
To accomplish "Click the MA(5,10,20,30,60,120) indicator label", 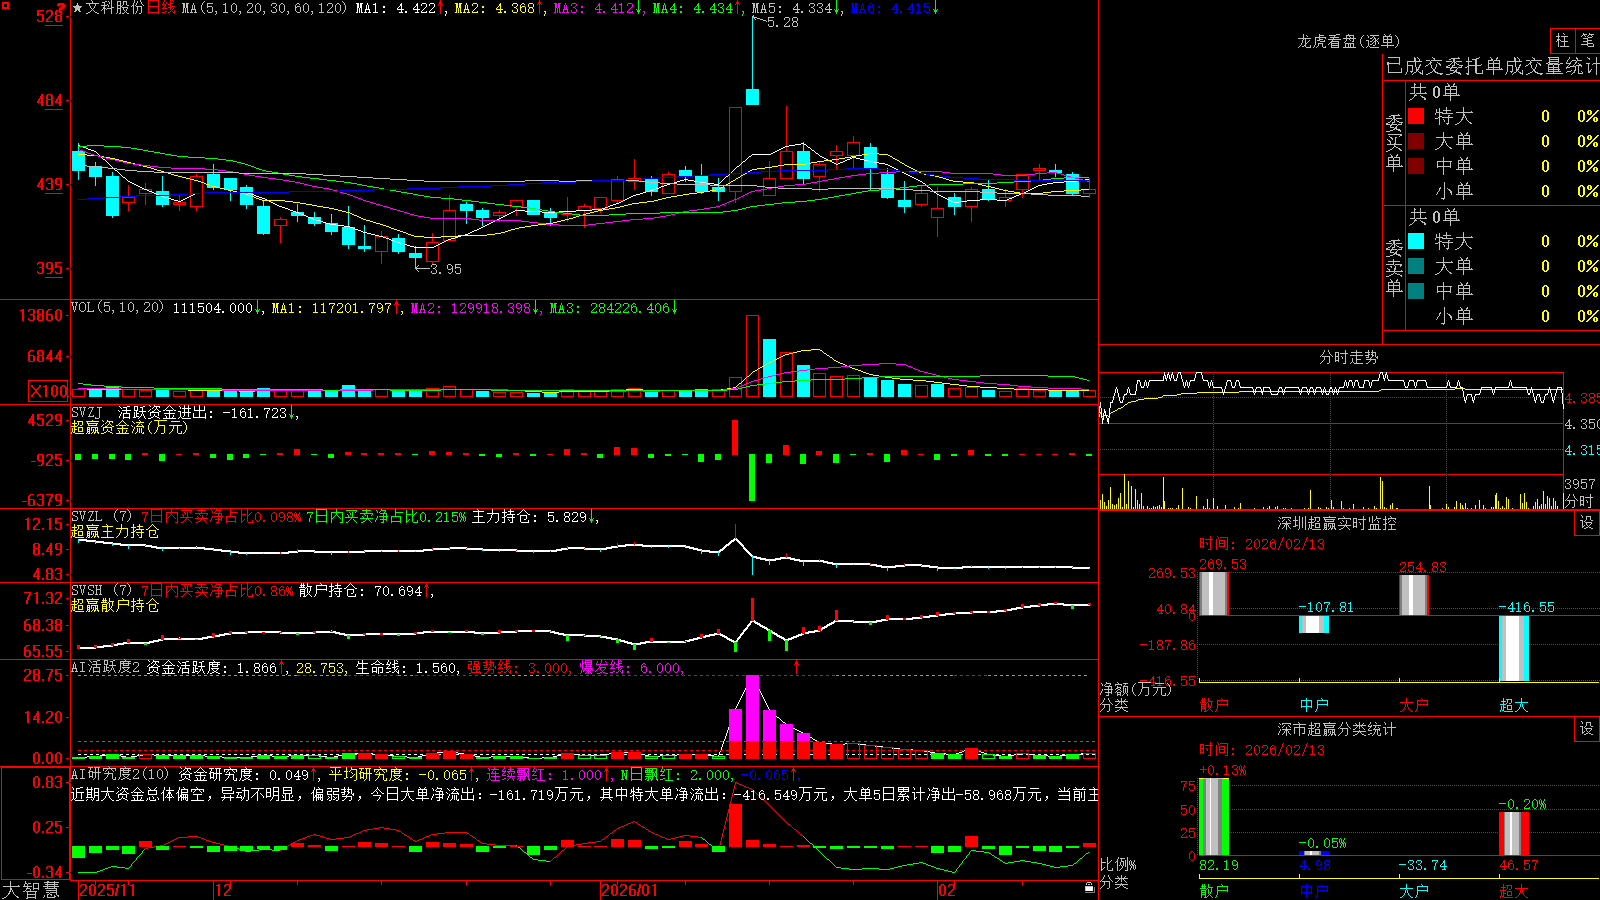I will click(x=264, y=8).
